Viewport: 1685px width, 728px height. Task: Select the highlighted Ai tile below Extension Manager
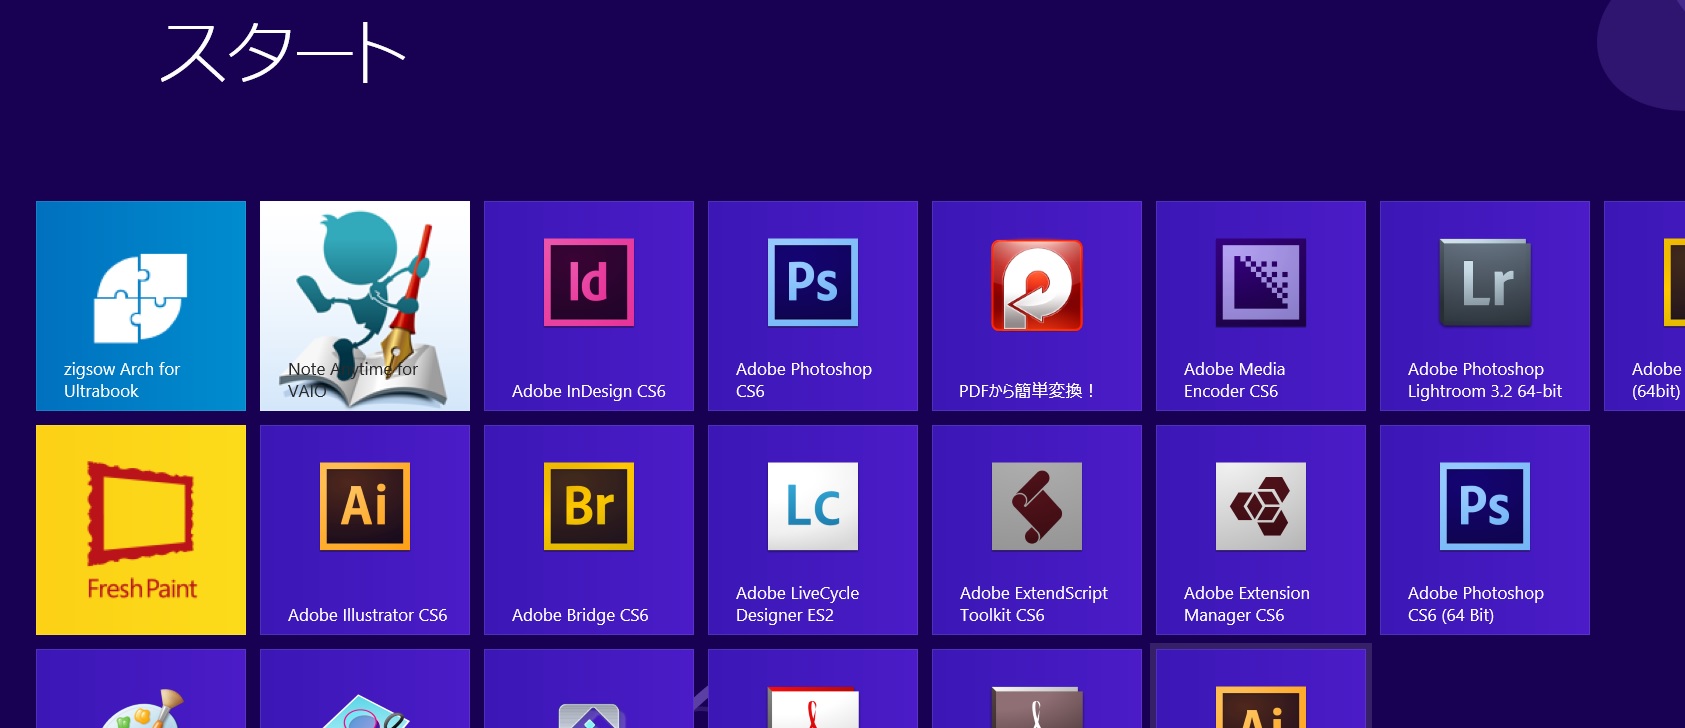(x=1261, y=689)
